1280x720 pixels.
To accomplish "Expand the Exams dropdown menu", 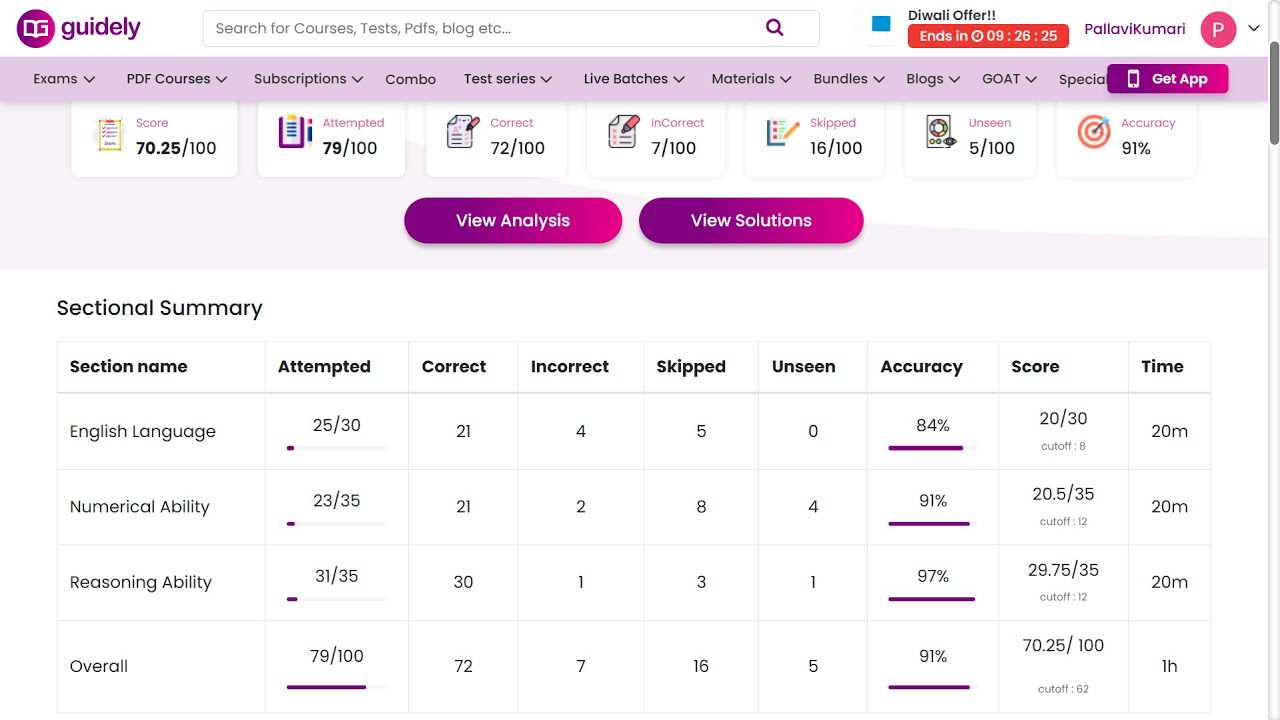I will click(64, 79).
